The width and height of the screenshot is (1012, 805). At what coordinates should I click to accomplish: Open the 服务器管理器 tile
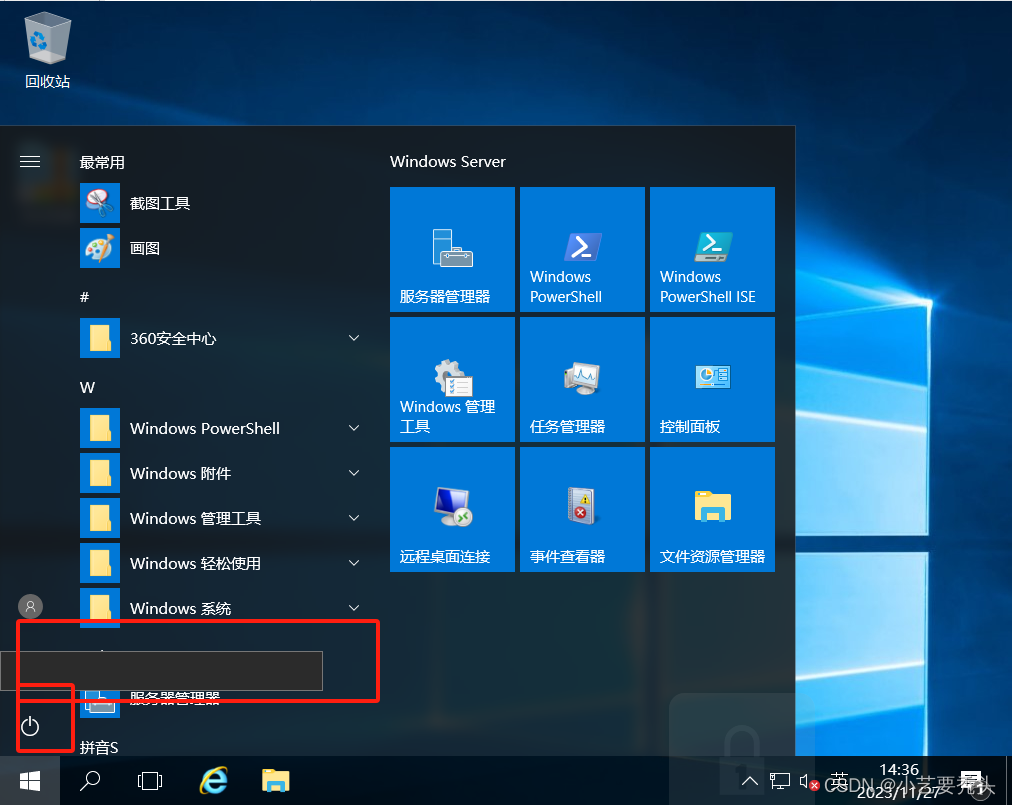452,249
